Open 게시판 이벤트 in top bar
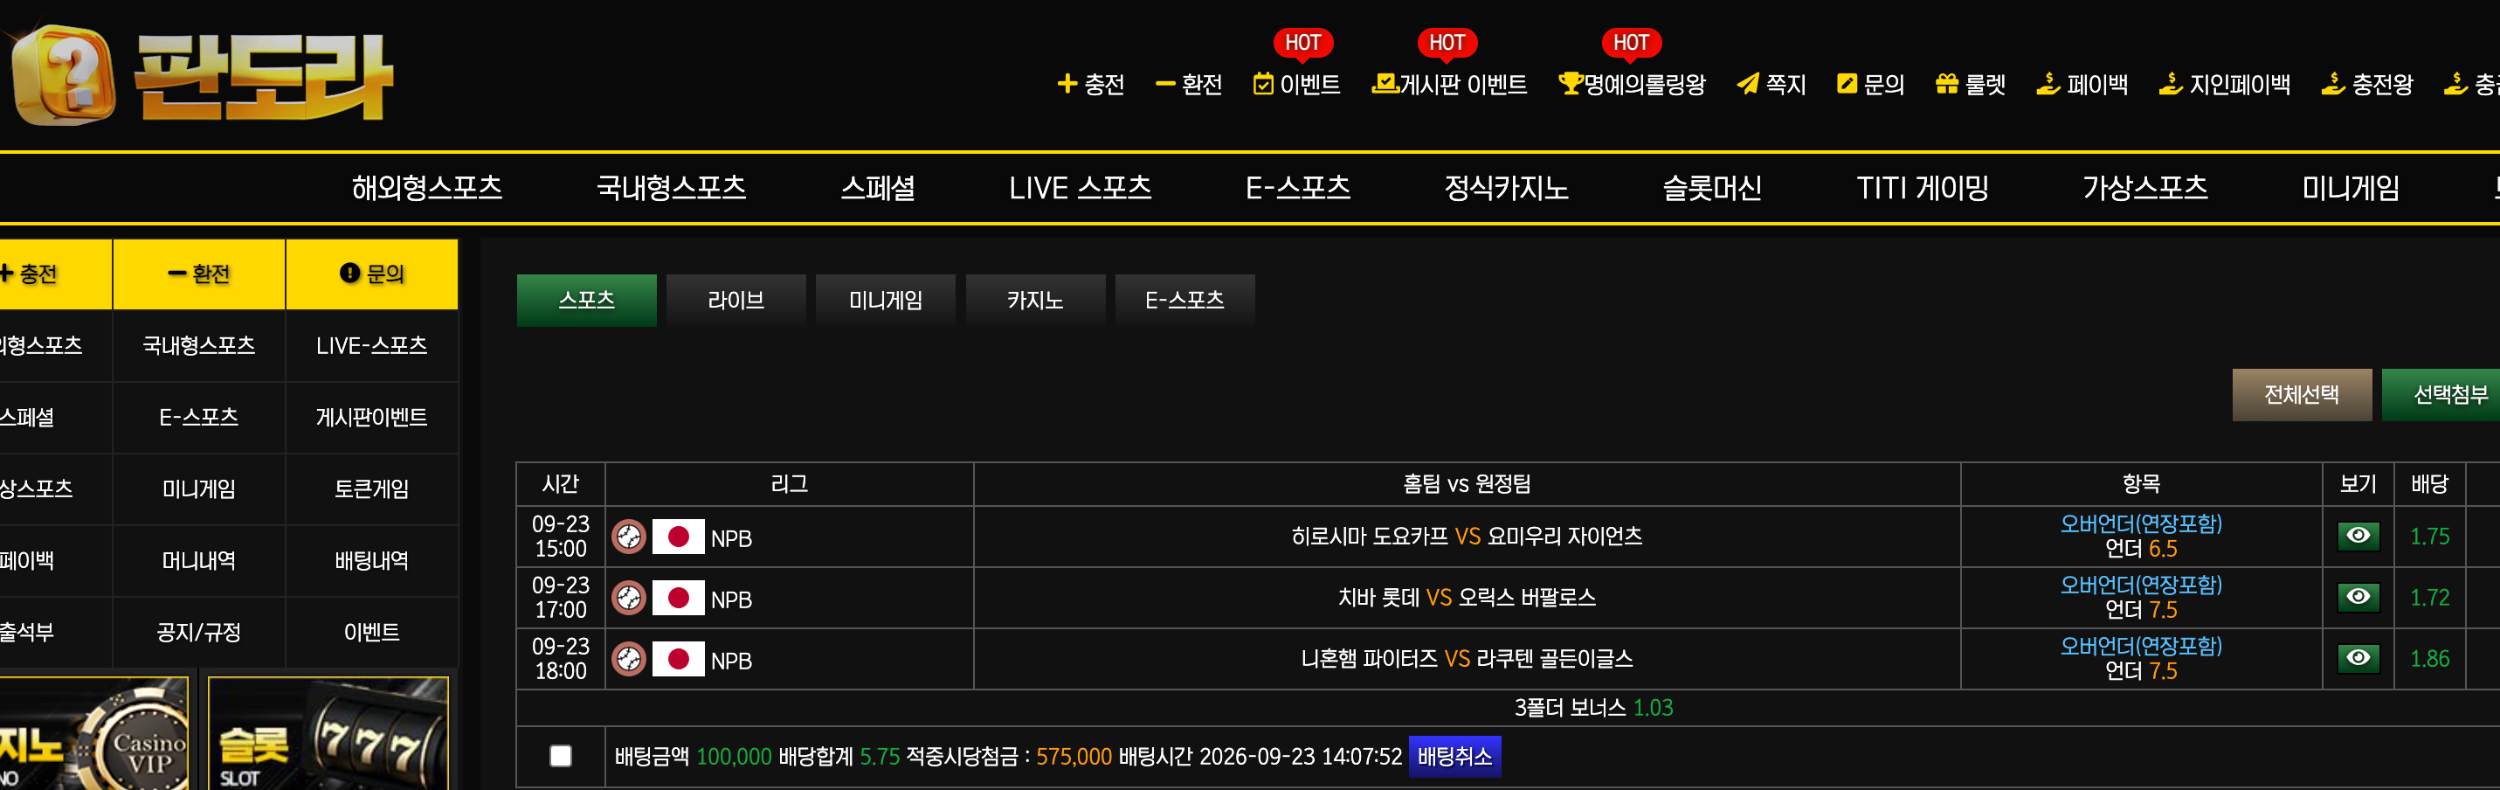Viewport: 2500px width, 790px height. pyautogui.click(x=1450, y=85)
